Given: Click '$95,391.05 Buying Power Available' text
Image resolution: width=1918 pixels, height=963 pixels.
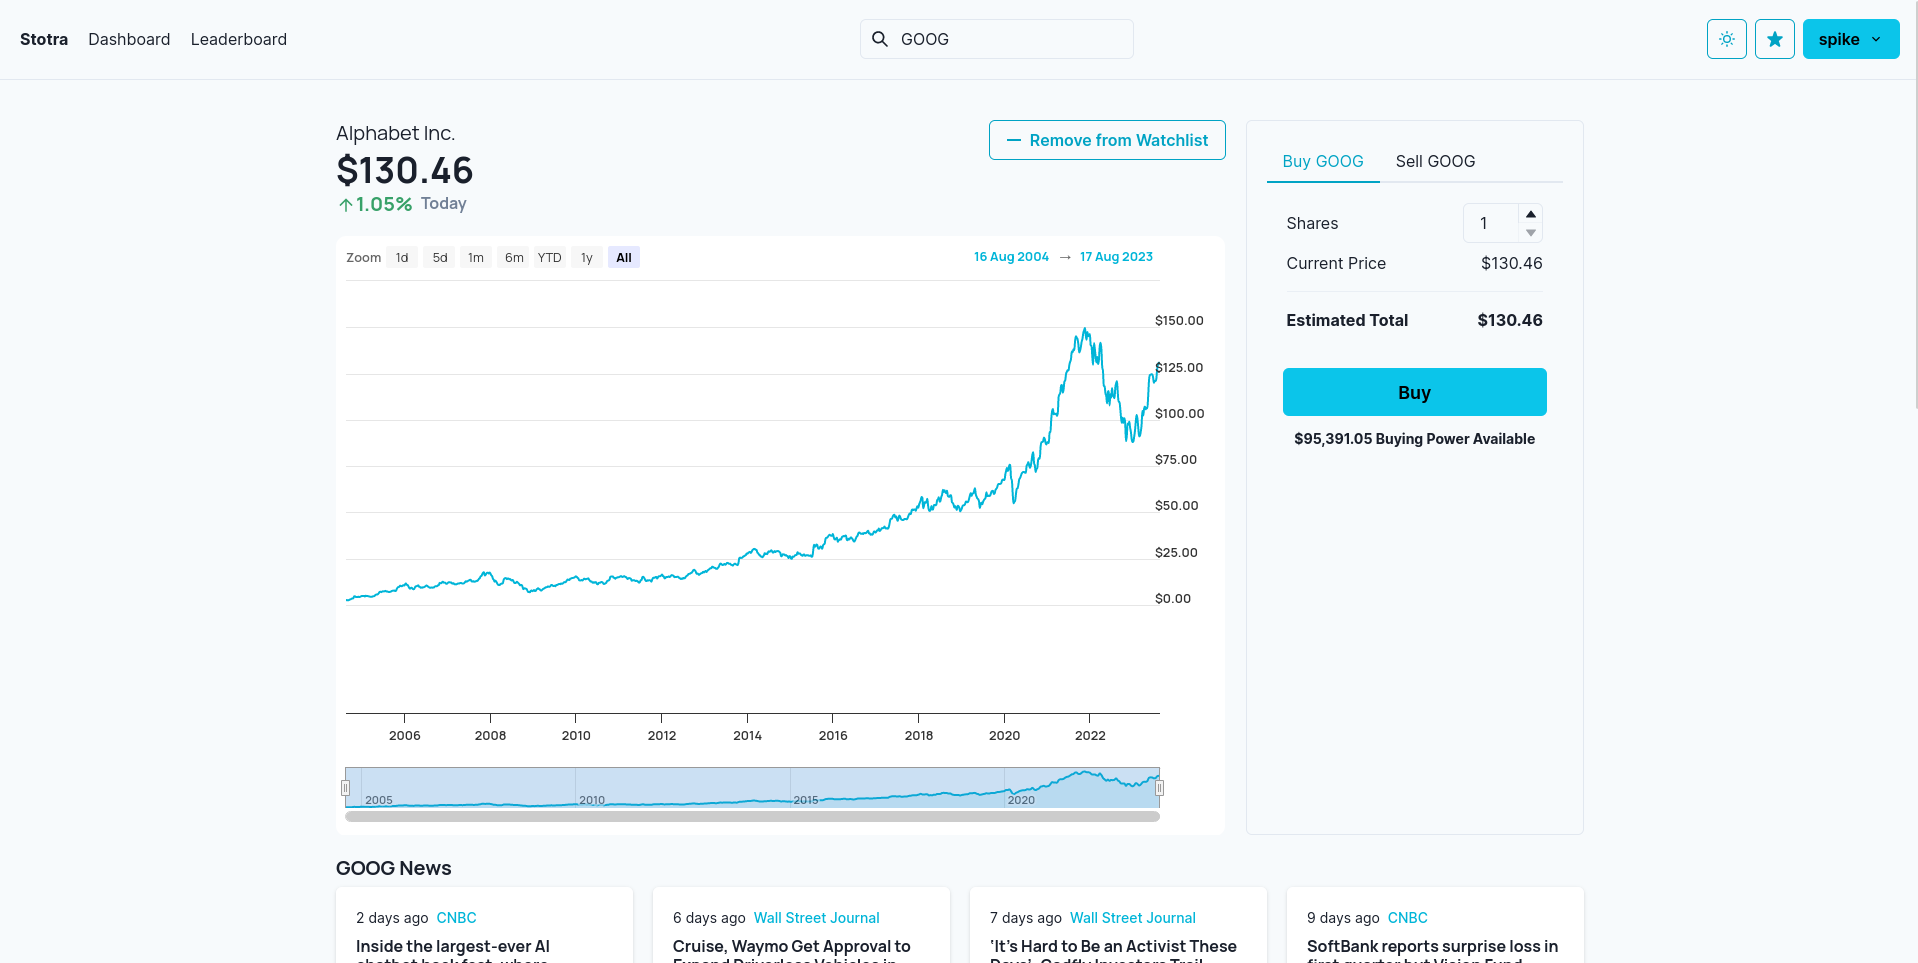Looking at the screenshot, I should coord(1414,439).
